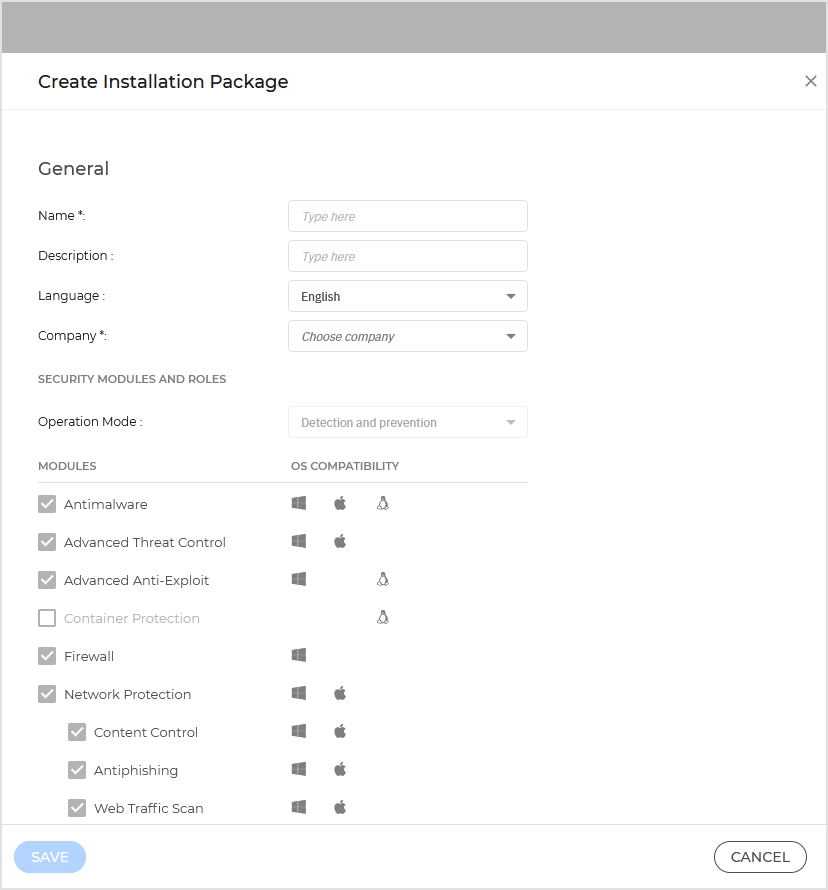Click the Linux icon for Advanced Anti-Exploit
Viewport: 828px width, 890px height.
[382, 579]
